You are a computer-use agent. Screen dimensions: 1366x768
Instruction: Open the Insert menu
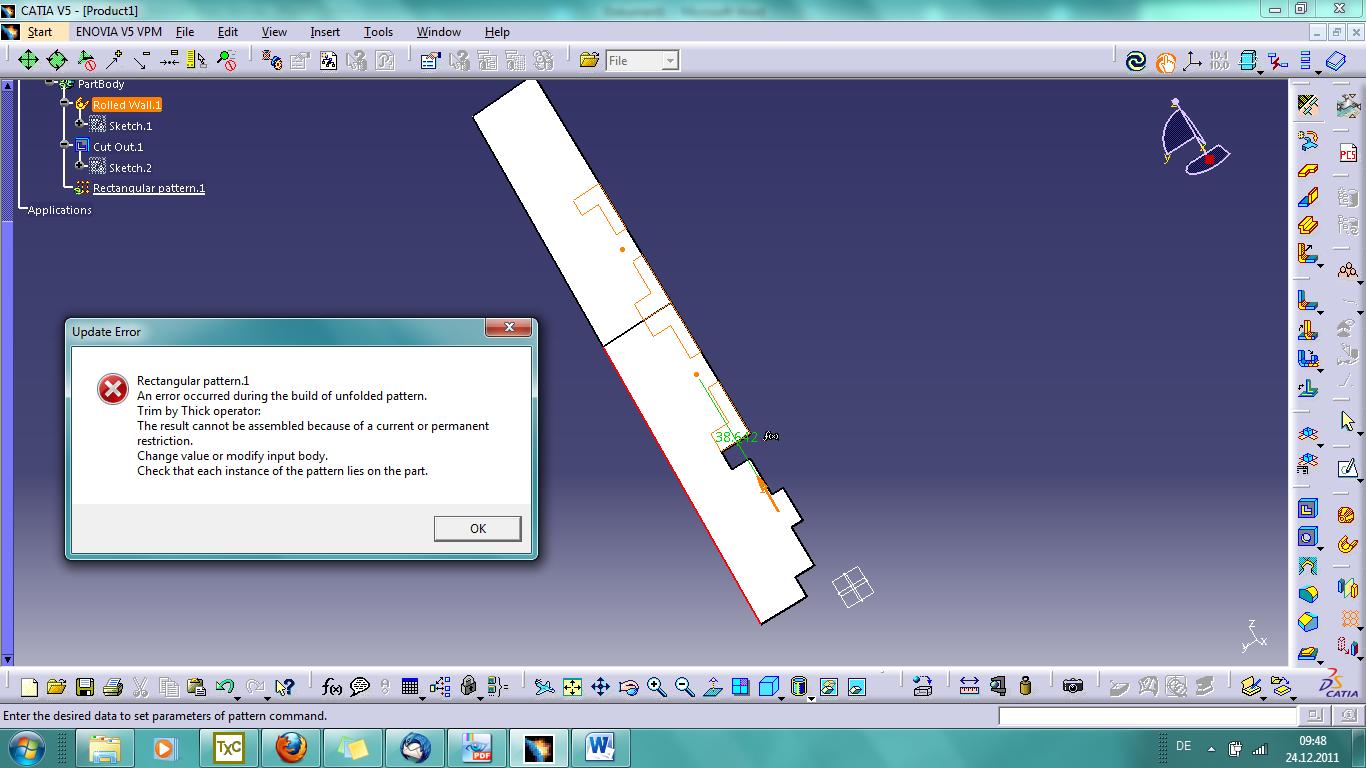coord(325,32)
